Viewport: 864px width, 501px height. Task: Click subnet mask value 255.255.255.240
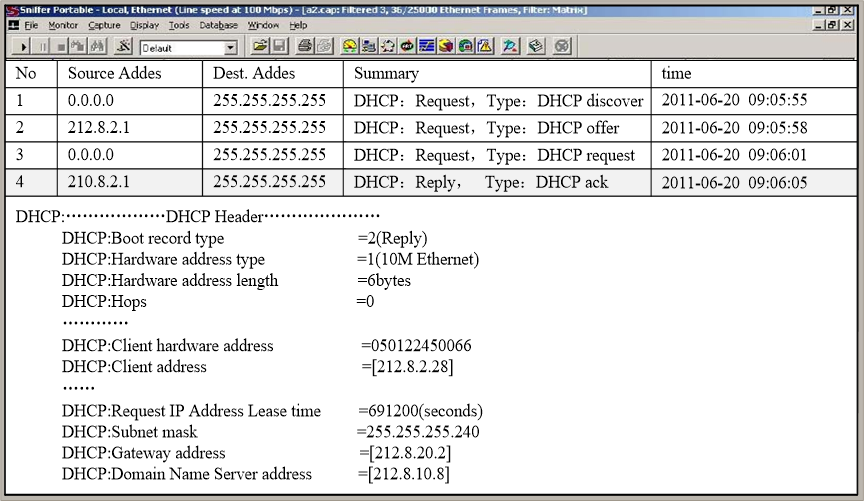[418, 432]
